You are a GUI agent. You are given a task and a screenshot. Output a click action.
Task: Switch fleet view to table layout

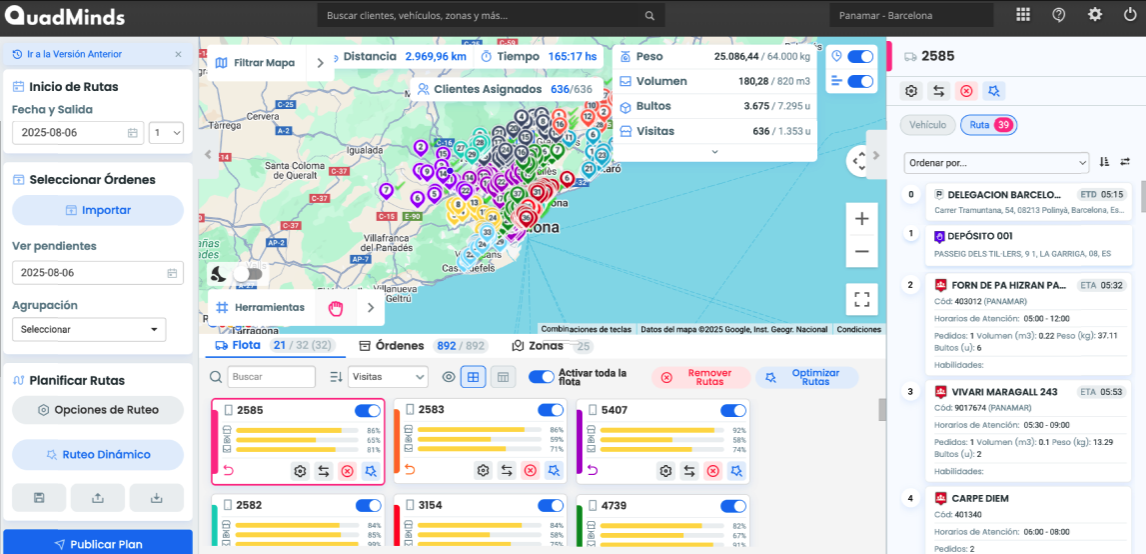[x=503, y=377]
